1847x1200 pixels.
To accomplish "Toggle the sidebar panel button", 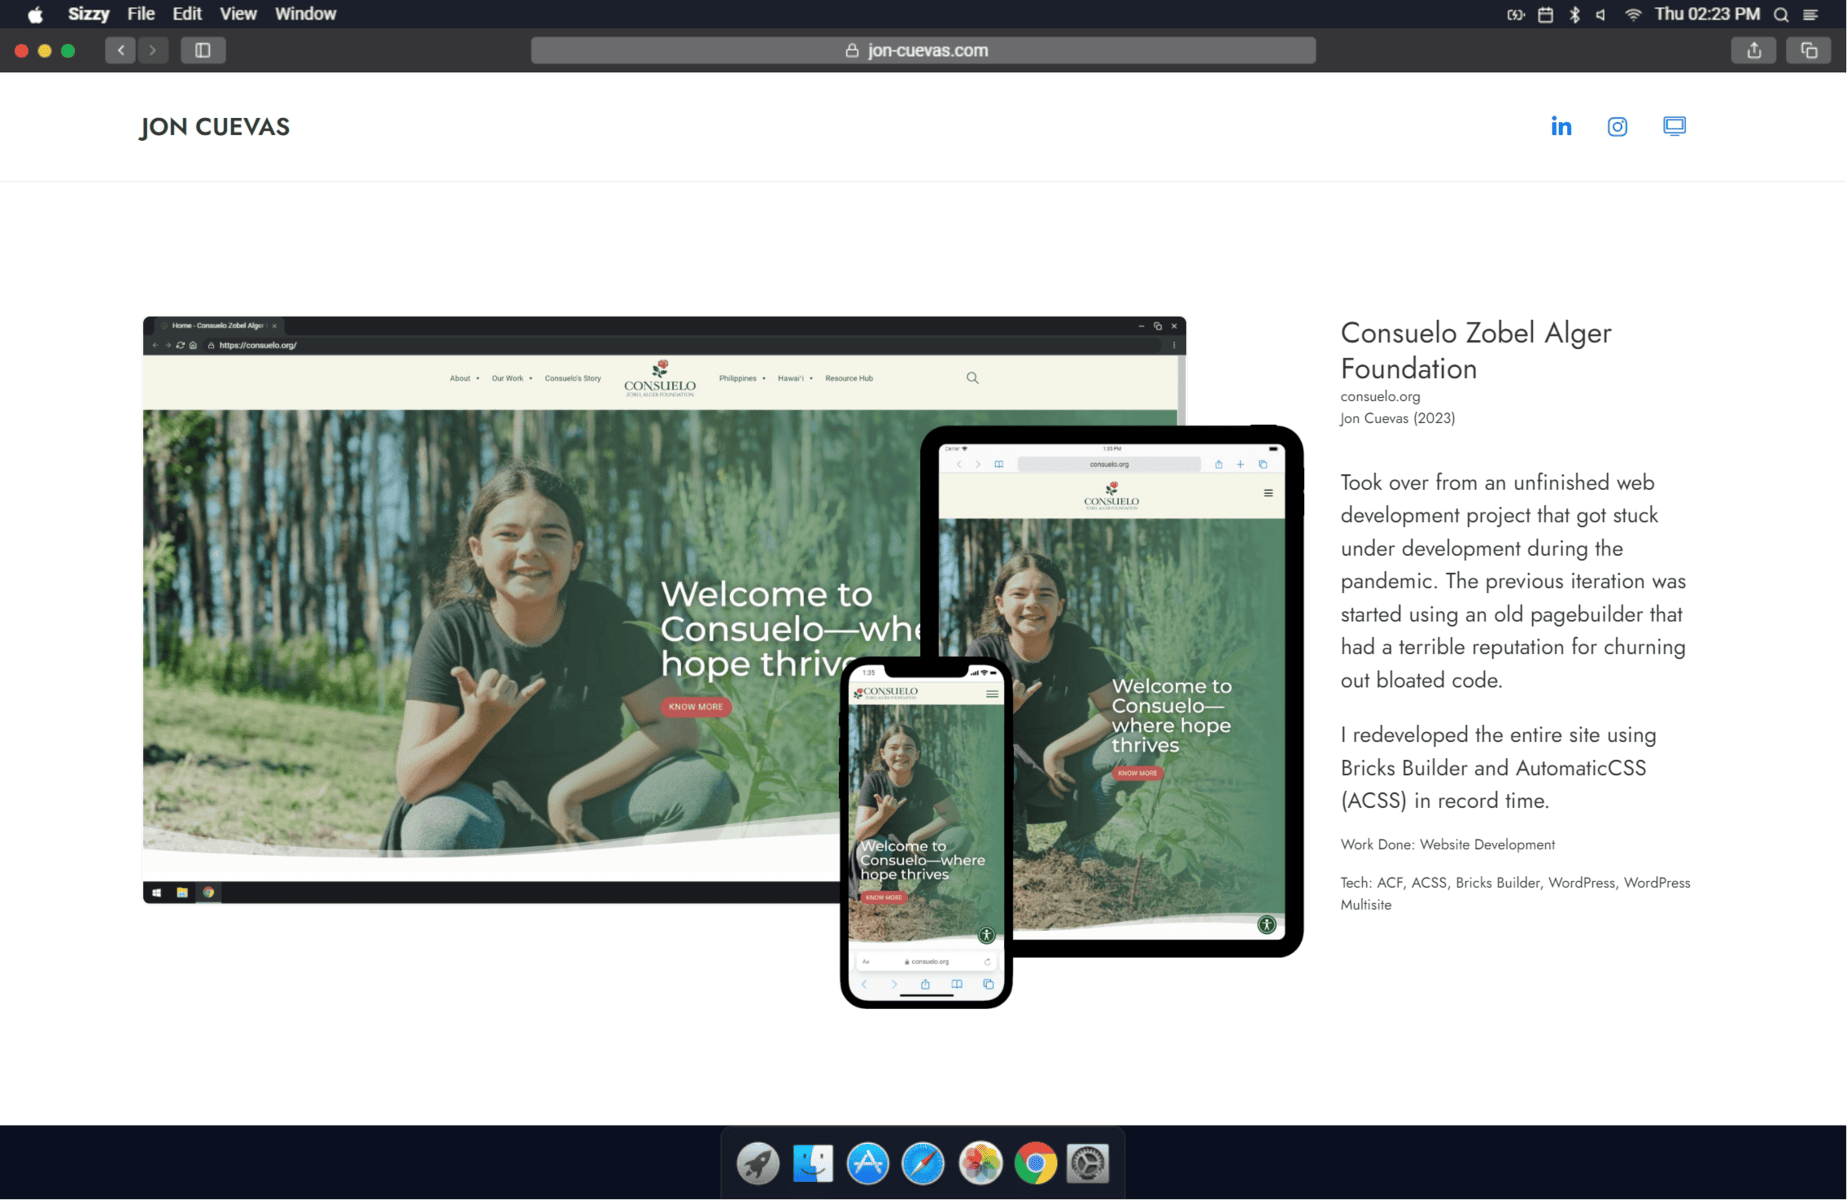I will [x=203, y=50].
